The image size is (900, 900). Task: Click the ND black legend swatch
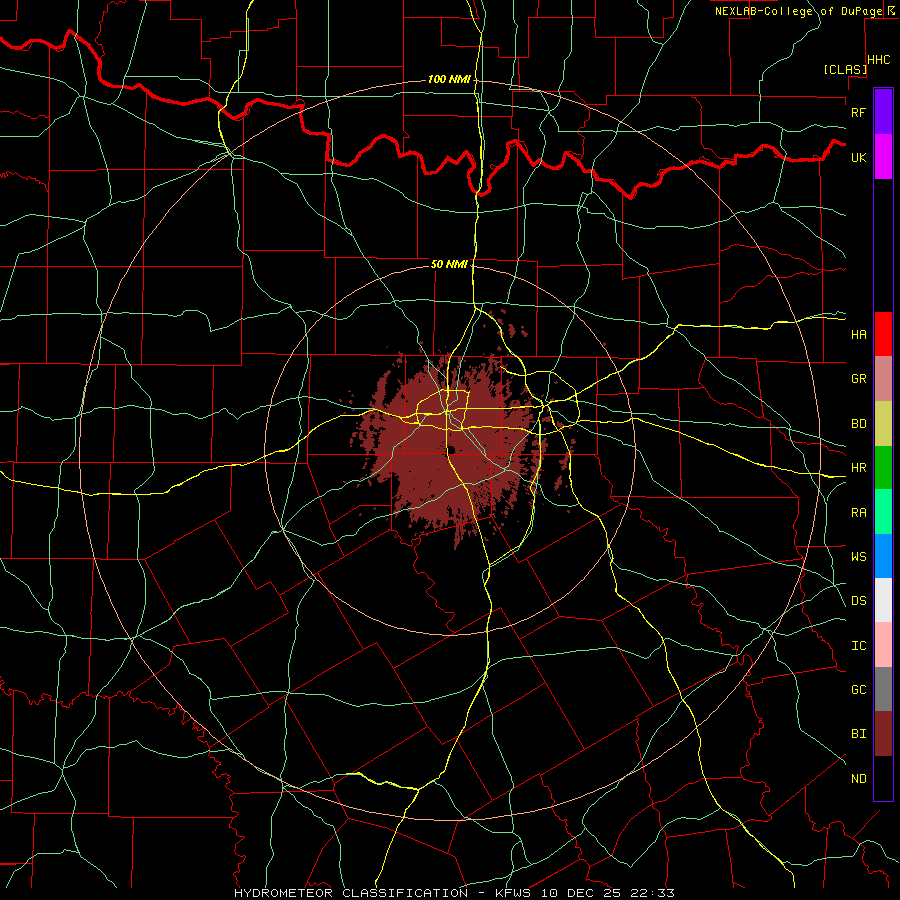(883, 778)
